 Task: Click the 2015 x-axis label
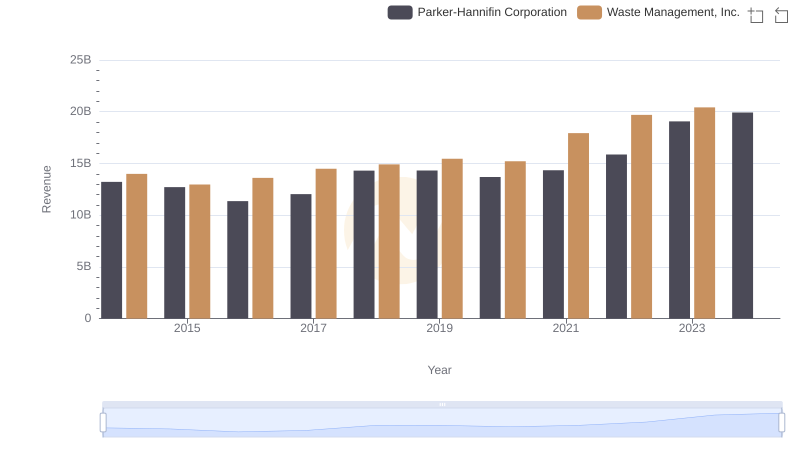coord(187,328)
